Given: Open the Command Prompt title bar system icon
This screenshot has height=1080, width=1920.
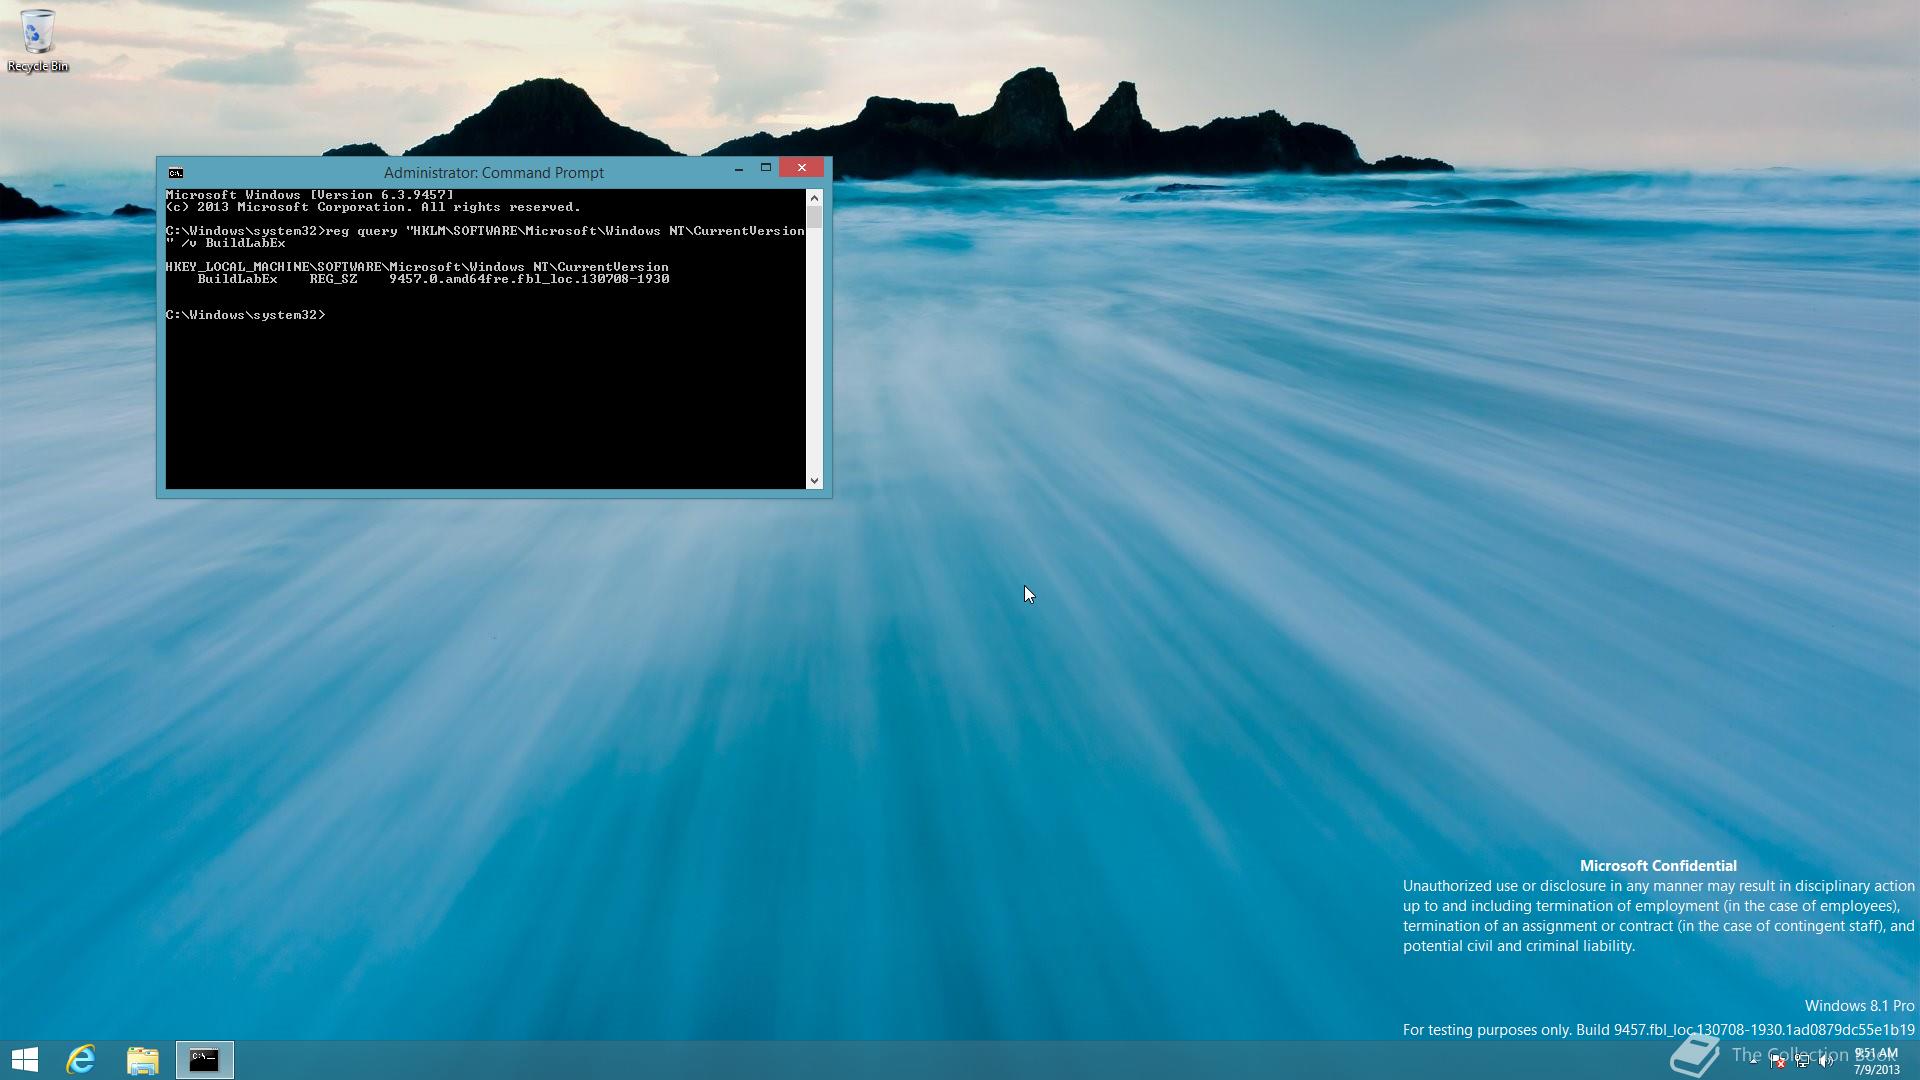Looking at the screenshot, I should [176, 173].
